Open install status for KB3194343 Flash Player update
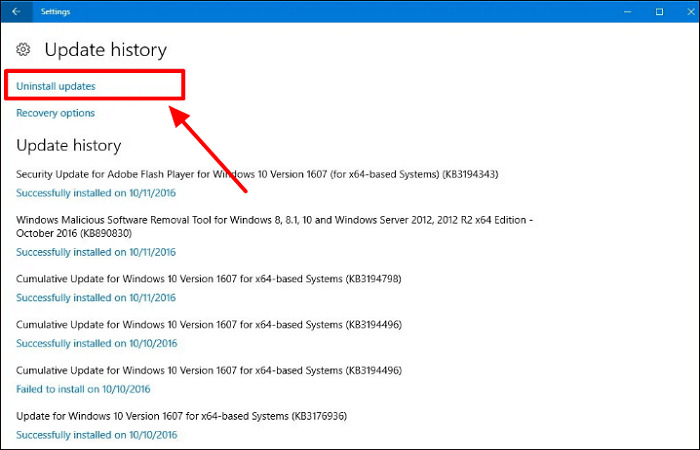This screenshot has width=700, height=450. coord(96,193)
